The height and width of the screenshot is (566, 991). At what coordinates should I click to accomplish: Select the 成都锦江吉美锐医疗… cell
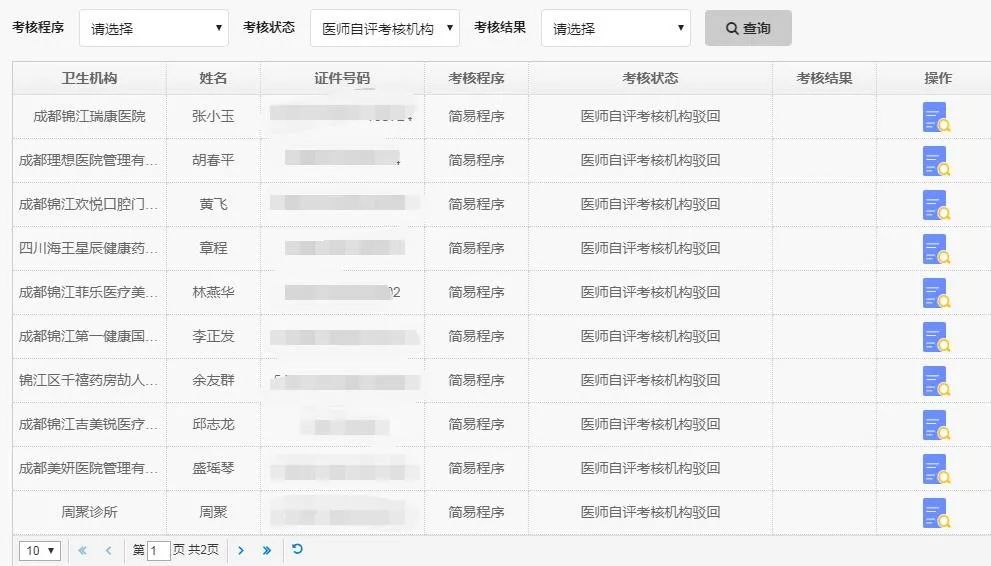[x=89, y=424]
